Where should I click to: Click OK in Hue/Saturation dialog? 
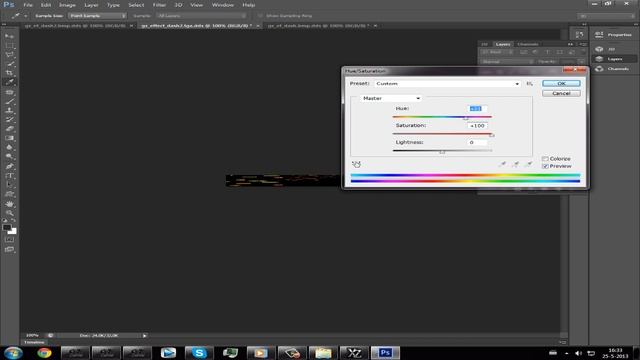pos(561,83)
